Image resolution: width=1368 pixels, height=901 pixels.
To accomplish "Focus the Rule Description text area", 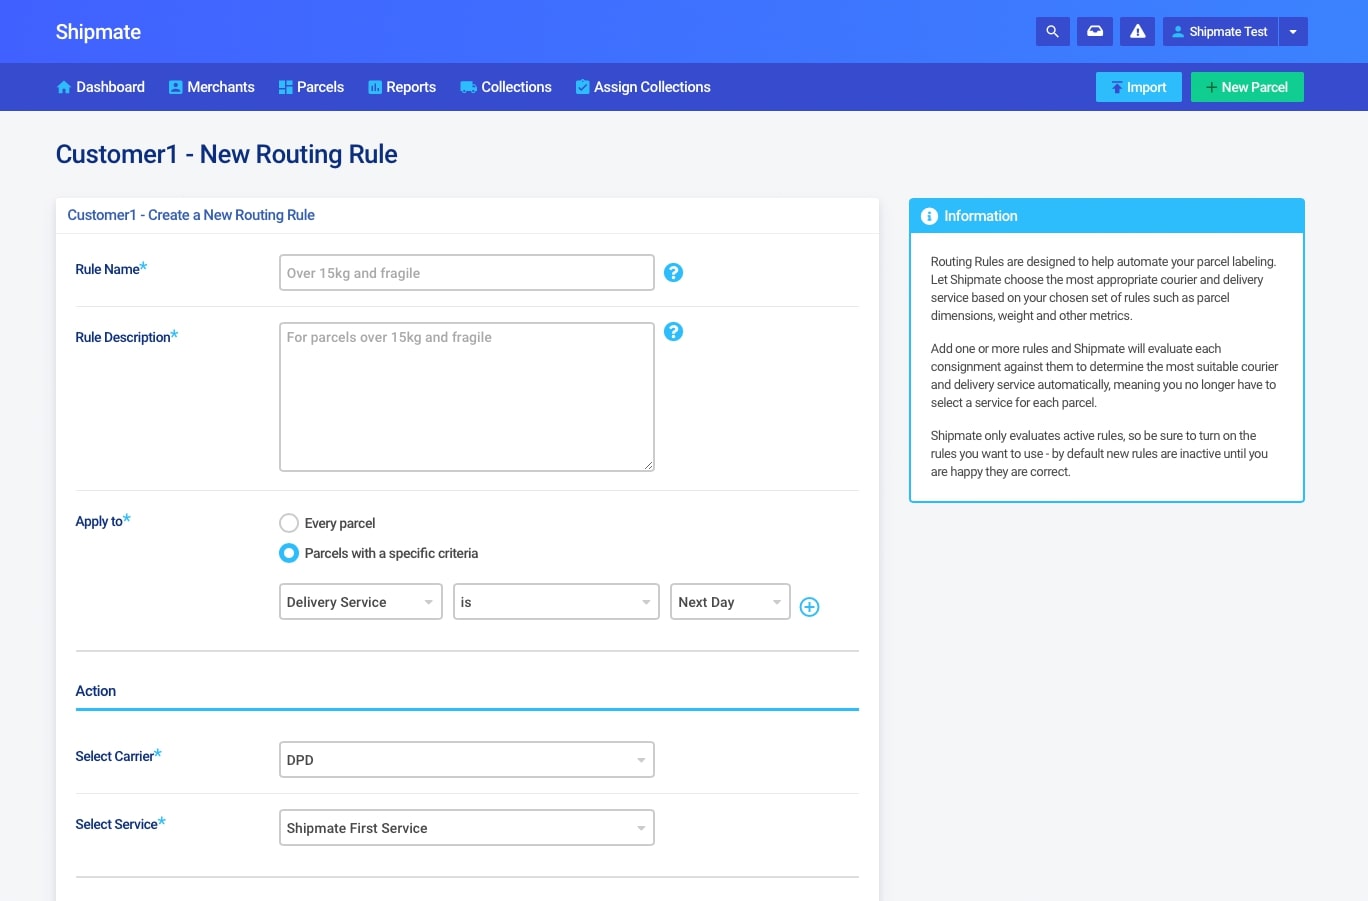I will coord(467,397).
